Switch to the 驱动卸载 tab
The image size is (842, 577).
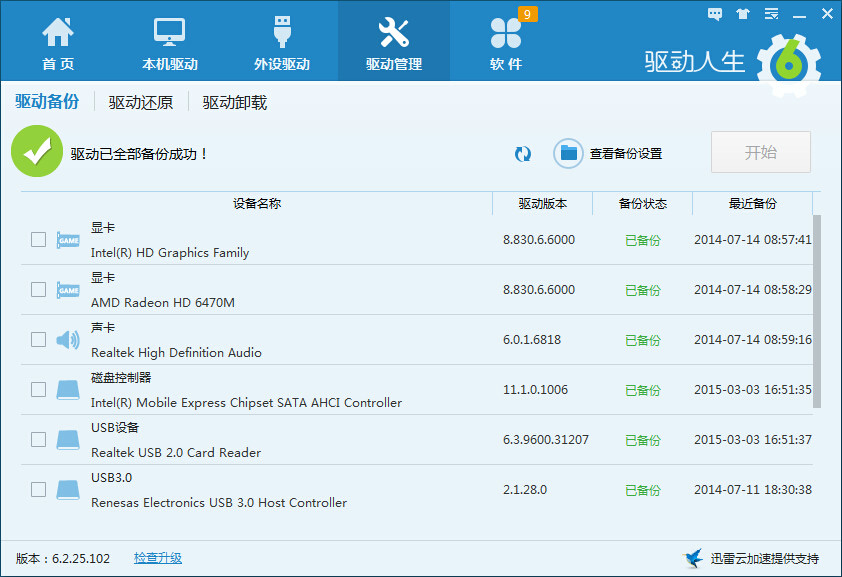click(235, 102)
